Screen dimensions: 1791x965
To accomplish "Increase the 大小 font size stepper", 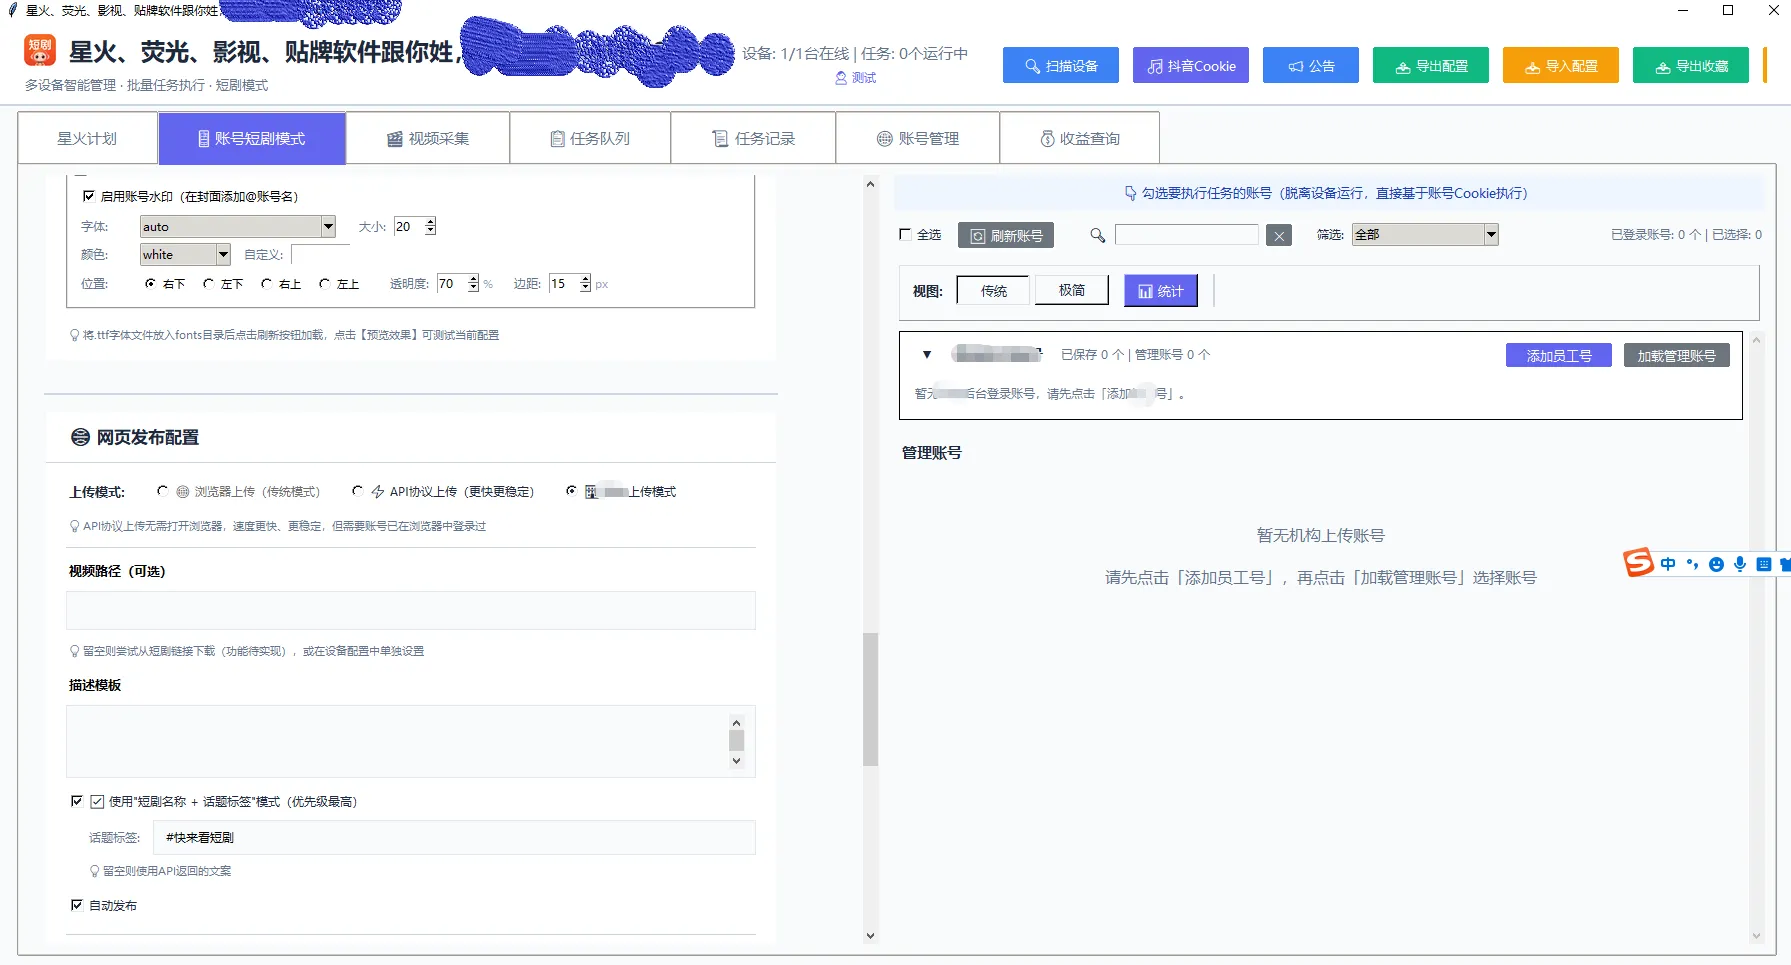I will (x=431, y=222).
